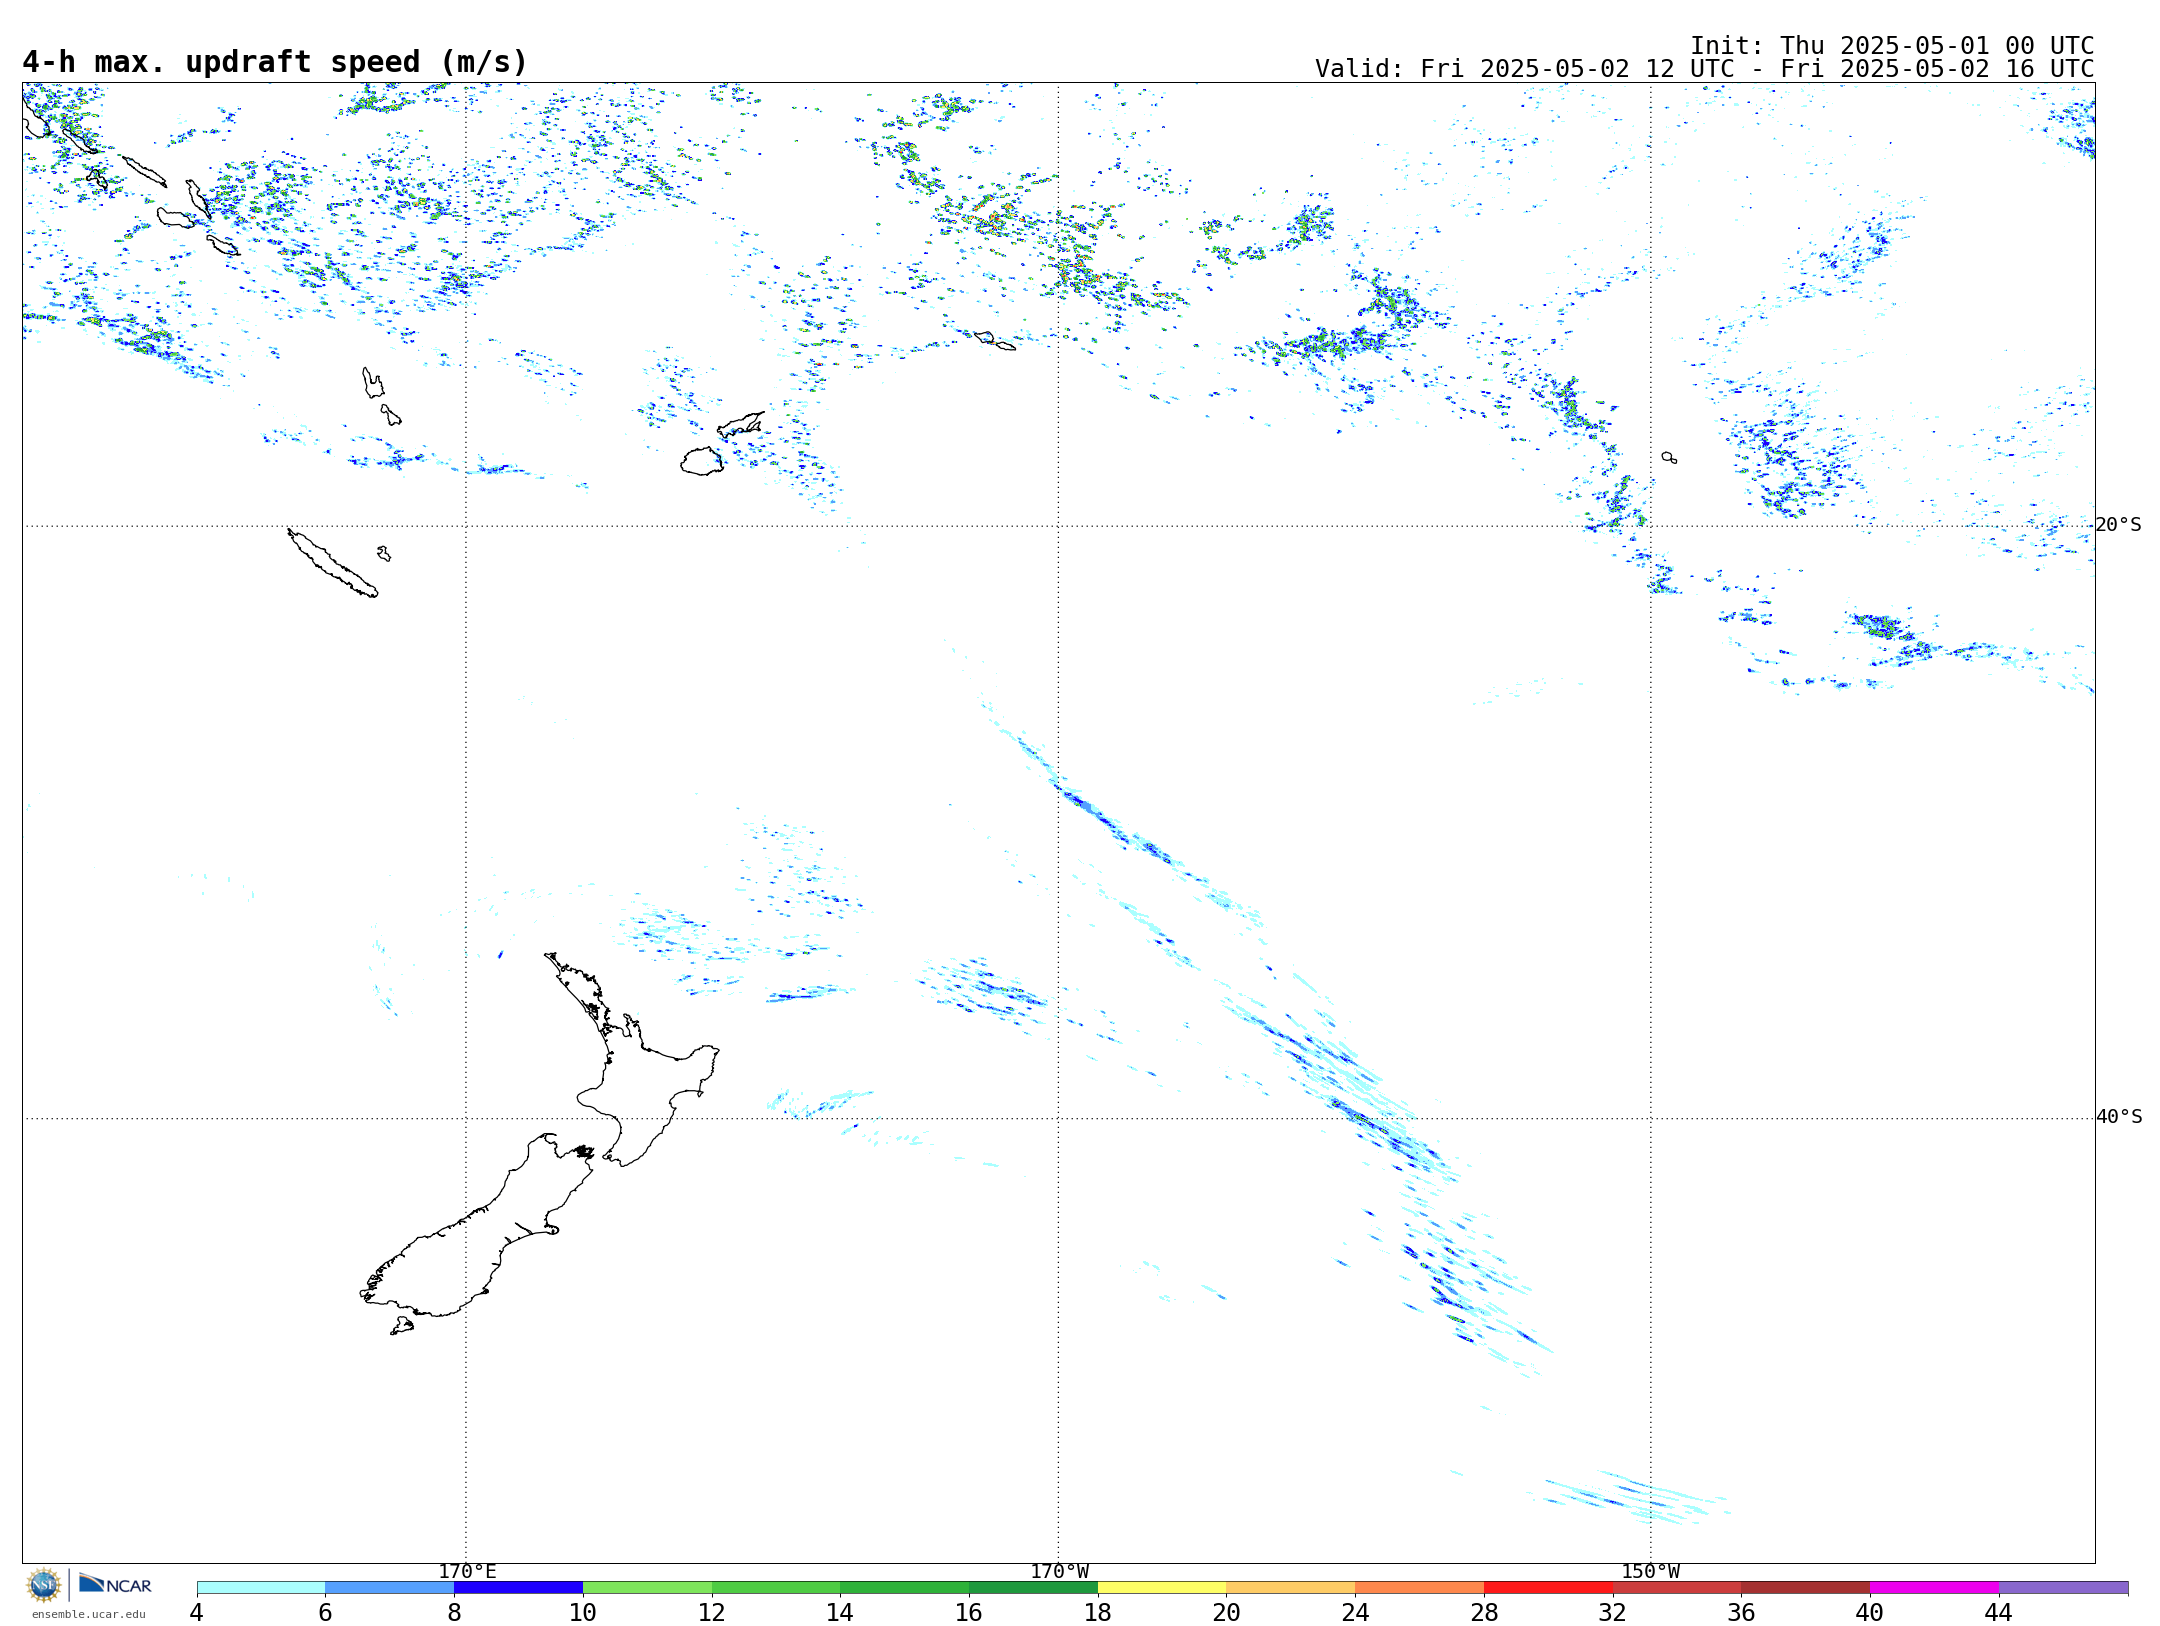Select the green 14–16 colorbar swatch
The height and width of the screenshot is (1626, 2160).
click(x=905, y=1588)
